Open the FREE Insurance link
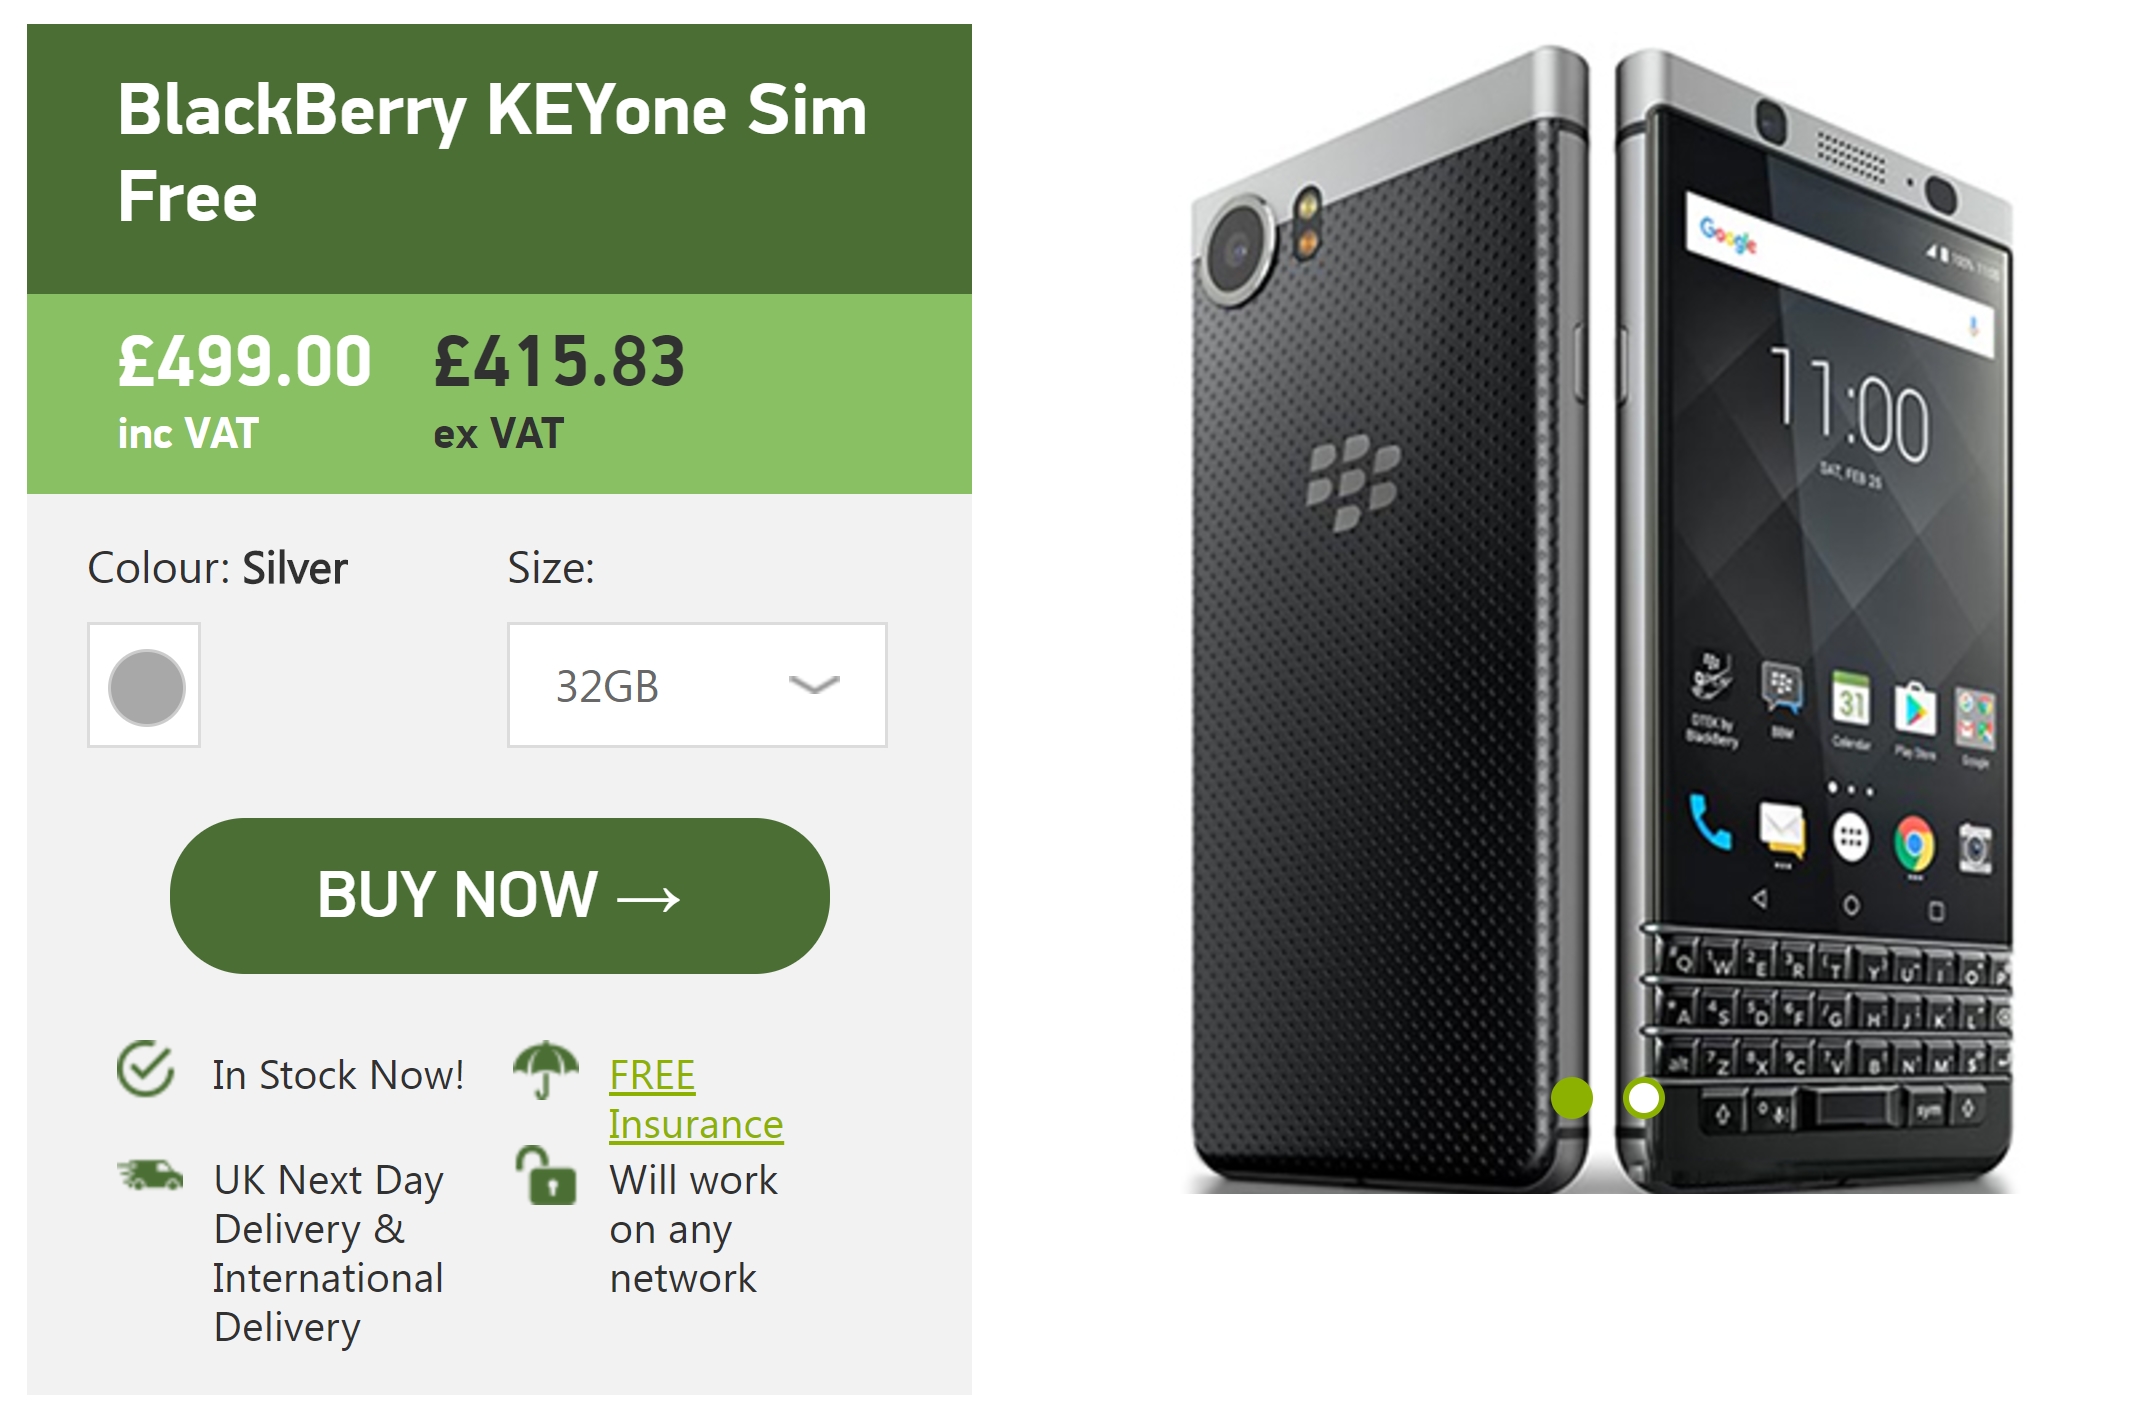Image resolution: width=2136 pixels, height=1413 pixels. [x=696, y=1100]
